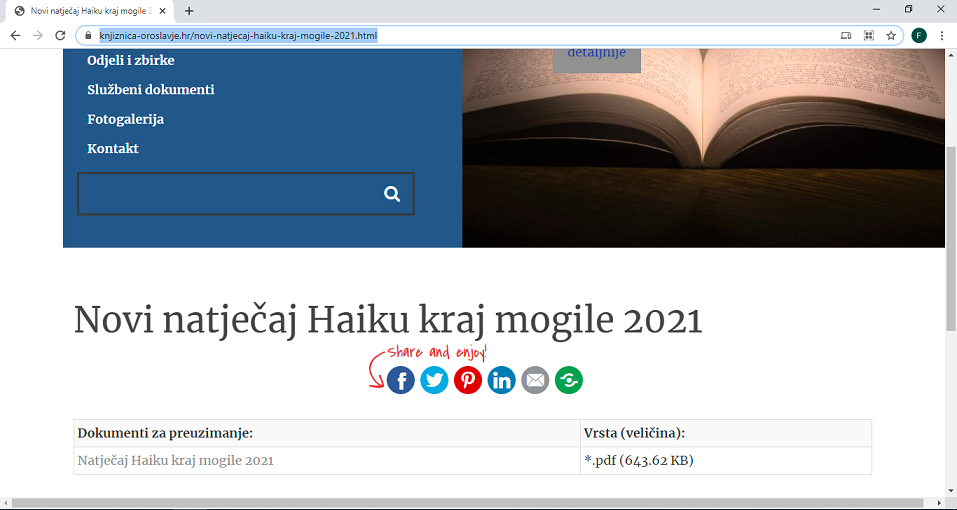Share on LinkedIn icon
957x510 pixels.
tap(502, 380)
